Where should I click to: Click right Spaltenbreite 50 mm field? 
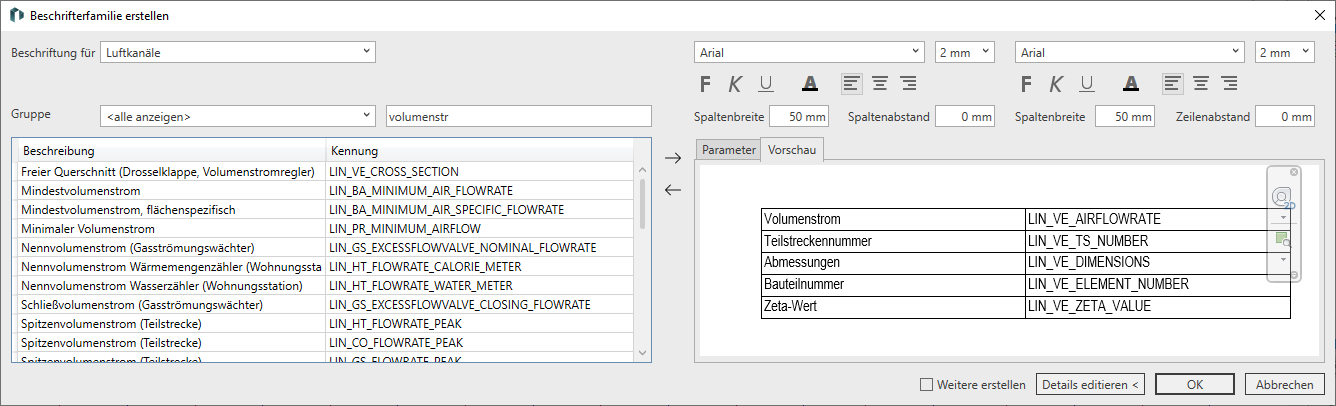(x=1125, y=116)
